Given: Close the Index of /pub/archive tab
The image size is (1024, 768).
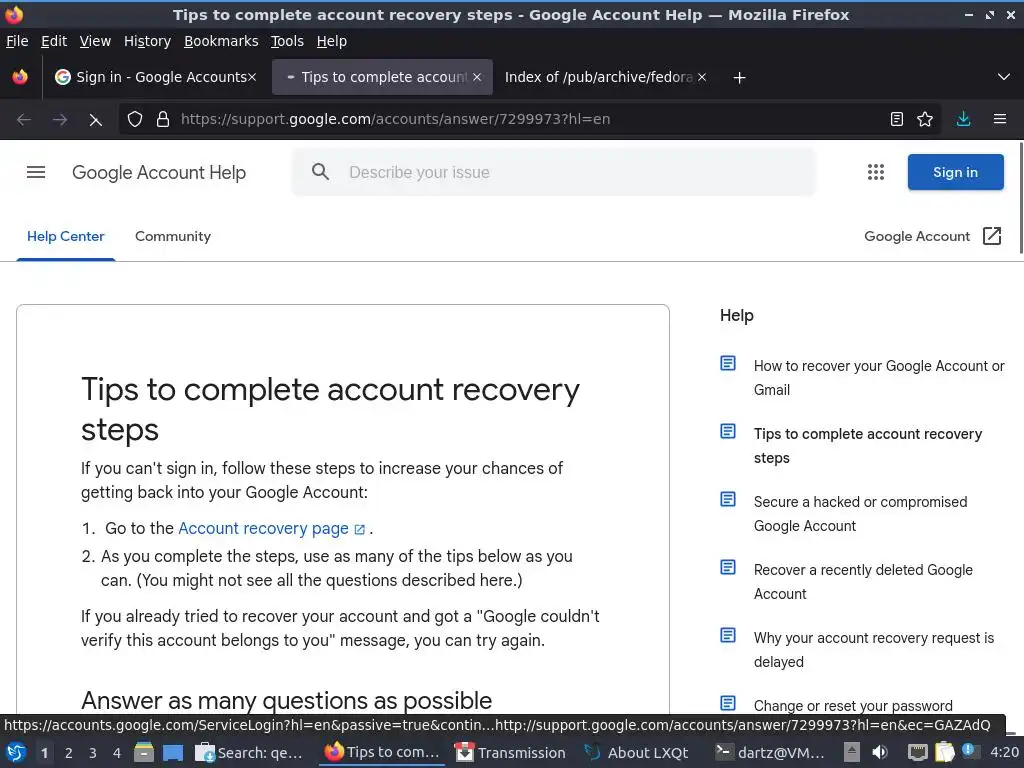Looking at the screenshot, I should [x=701, y=77].
